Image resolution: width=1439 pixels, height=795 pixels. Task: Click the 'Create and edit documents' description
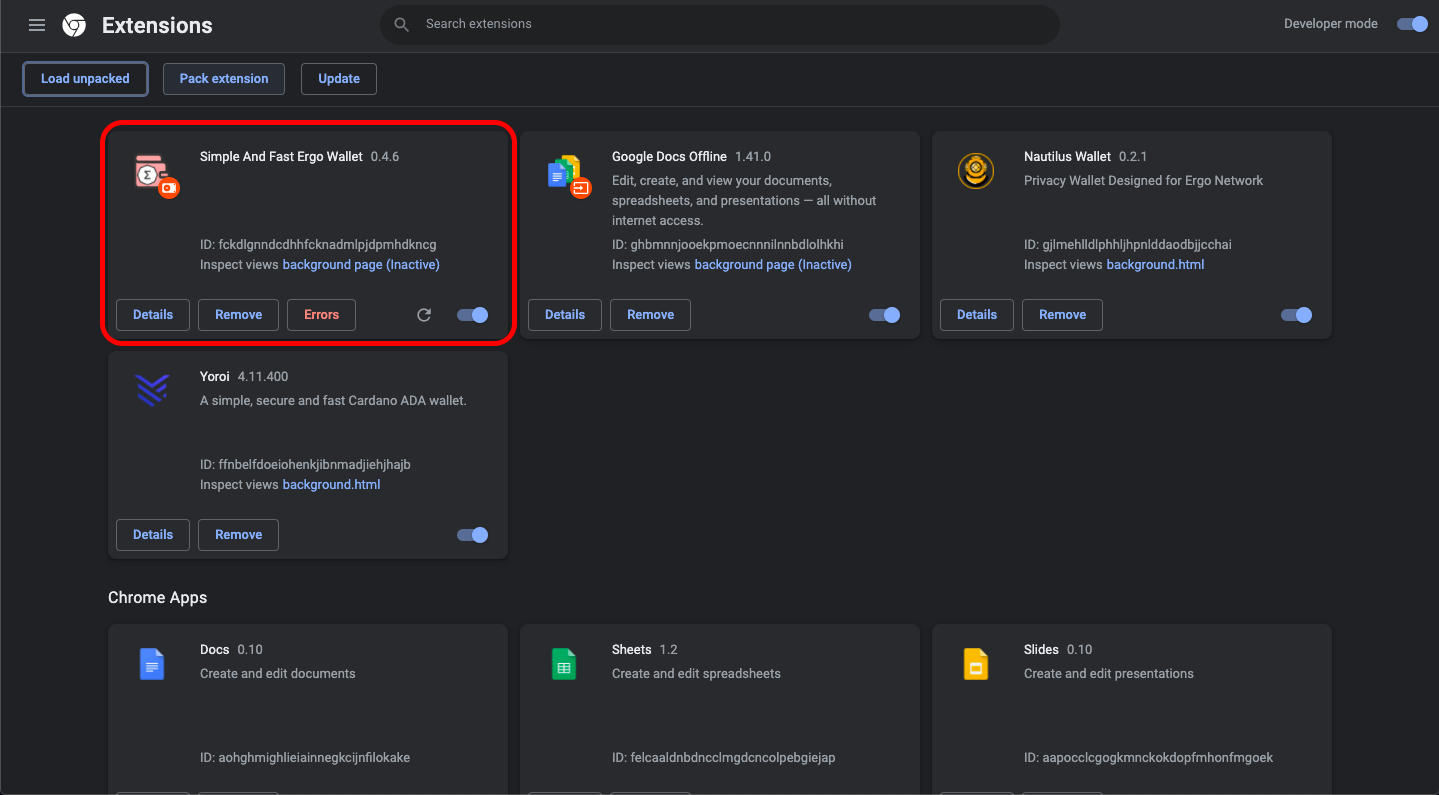click(278, 674)
